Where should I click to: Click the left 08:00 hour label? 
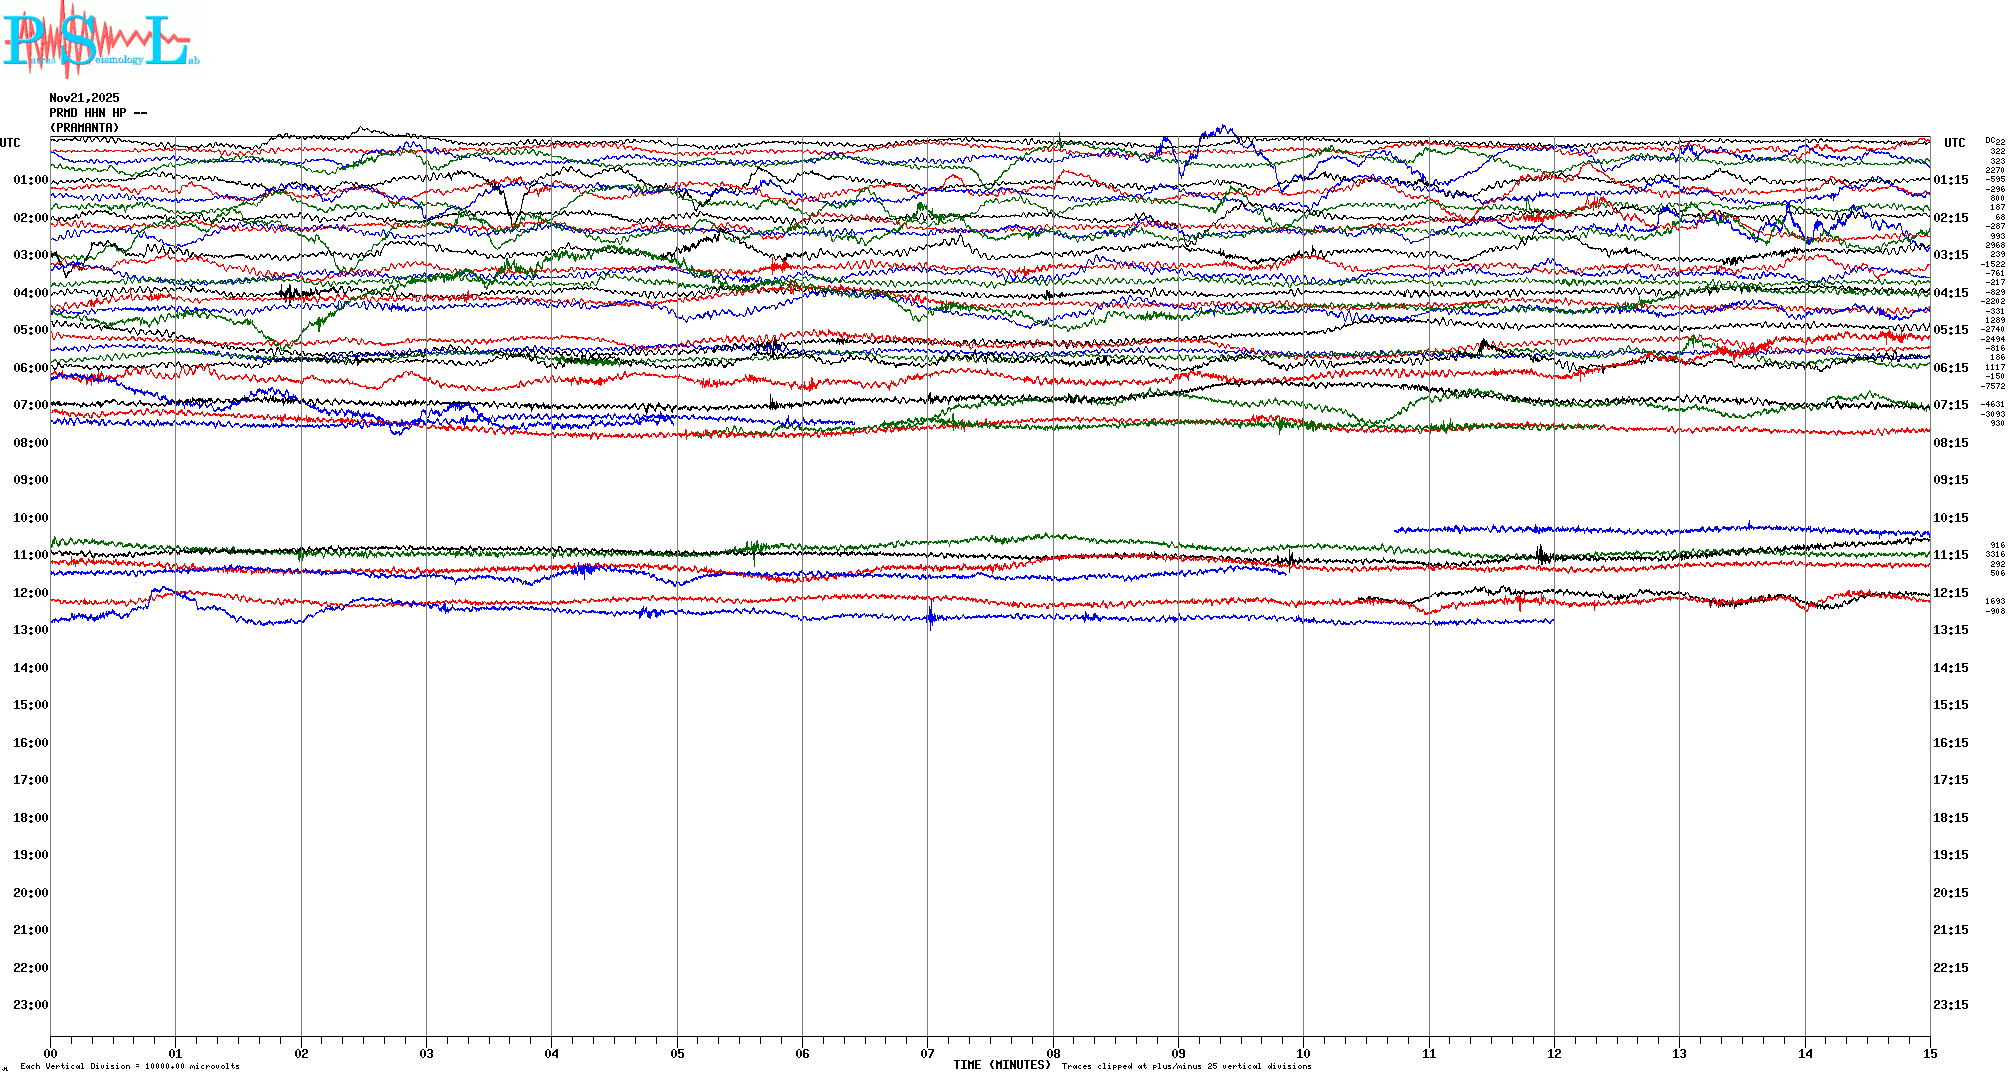click(30, 443)
